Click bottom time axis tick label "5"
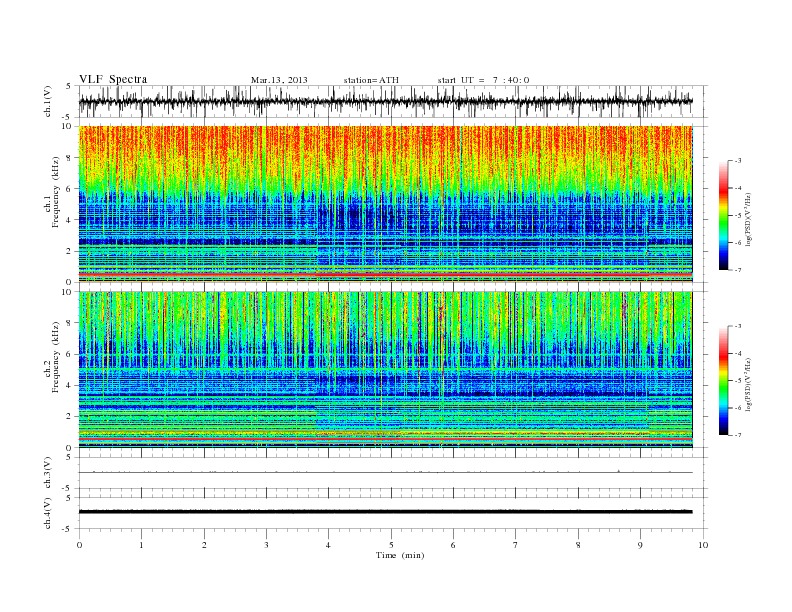 [x=391, y=545]
